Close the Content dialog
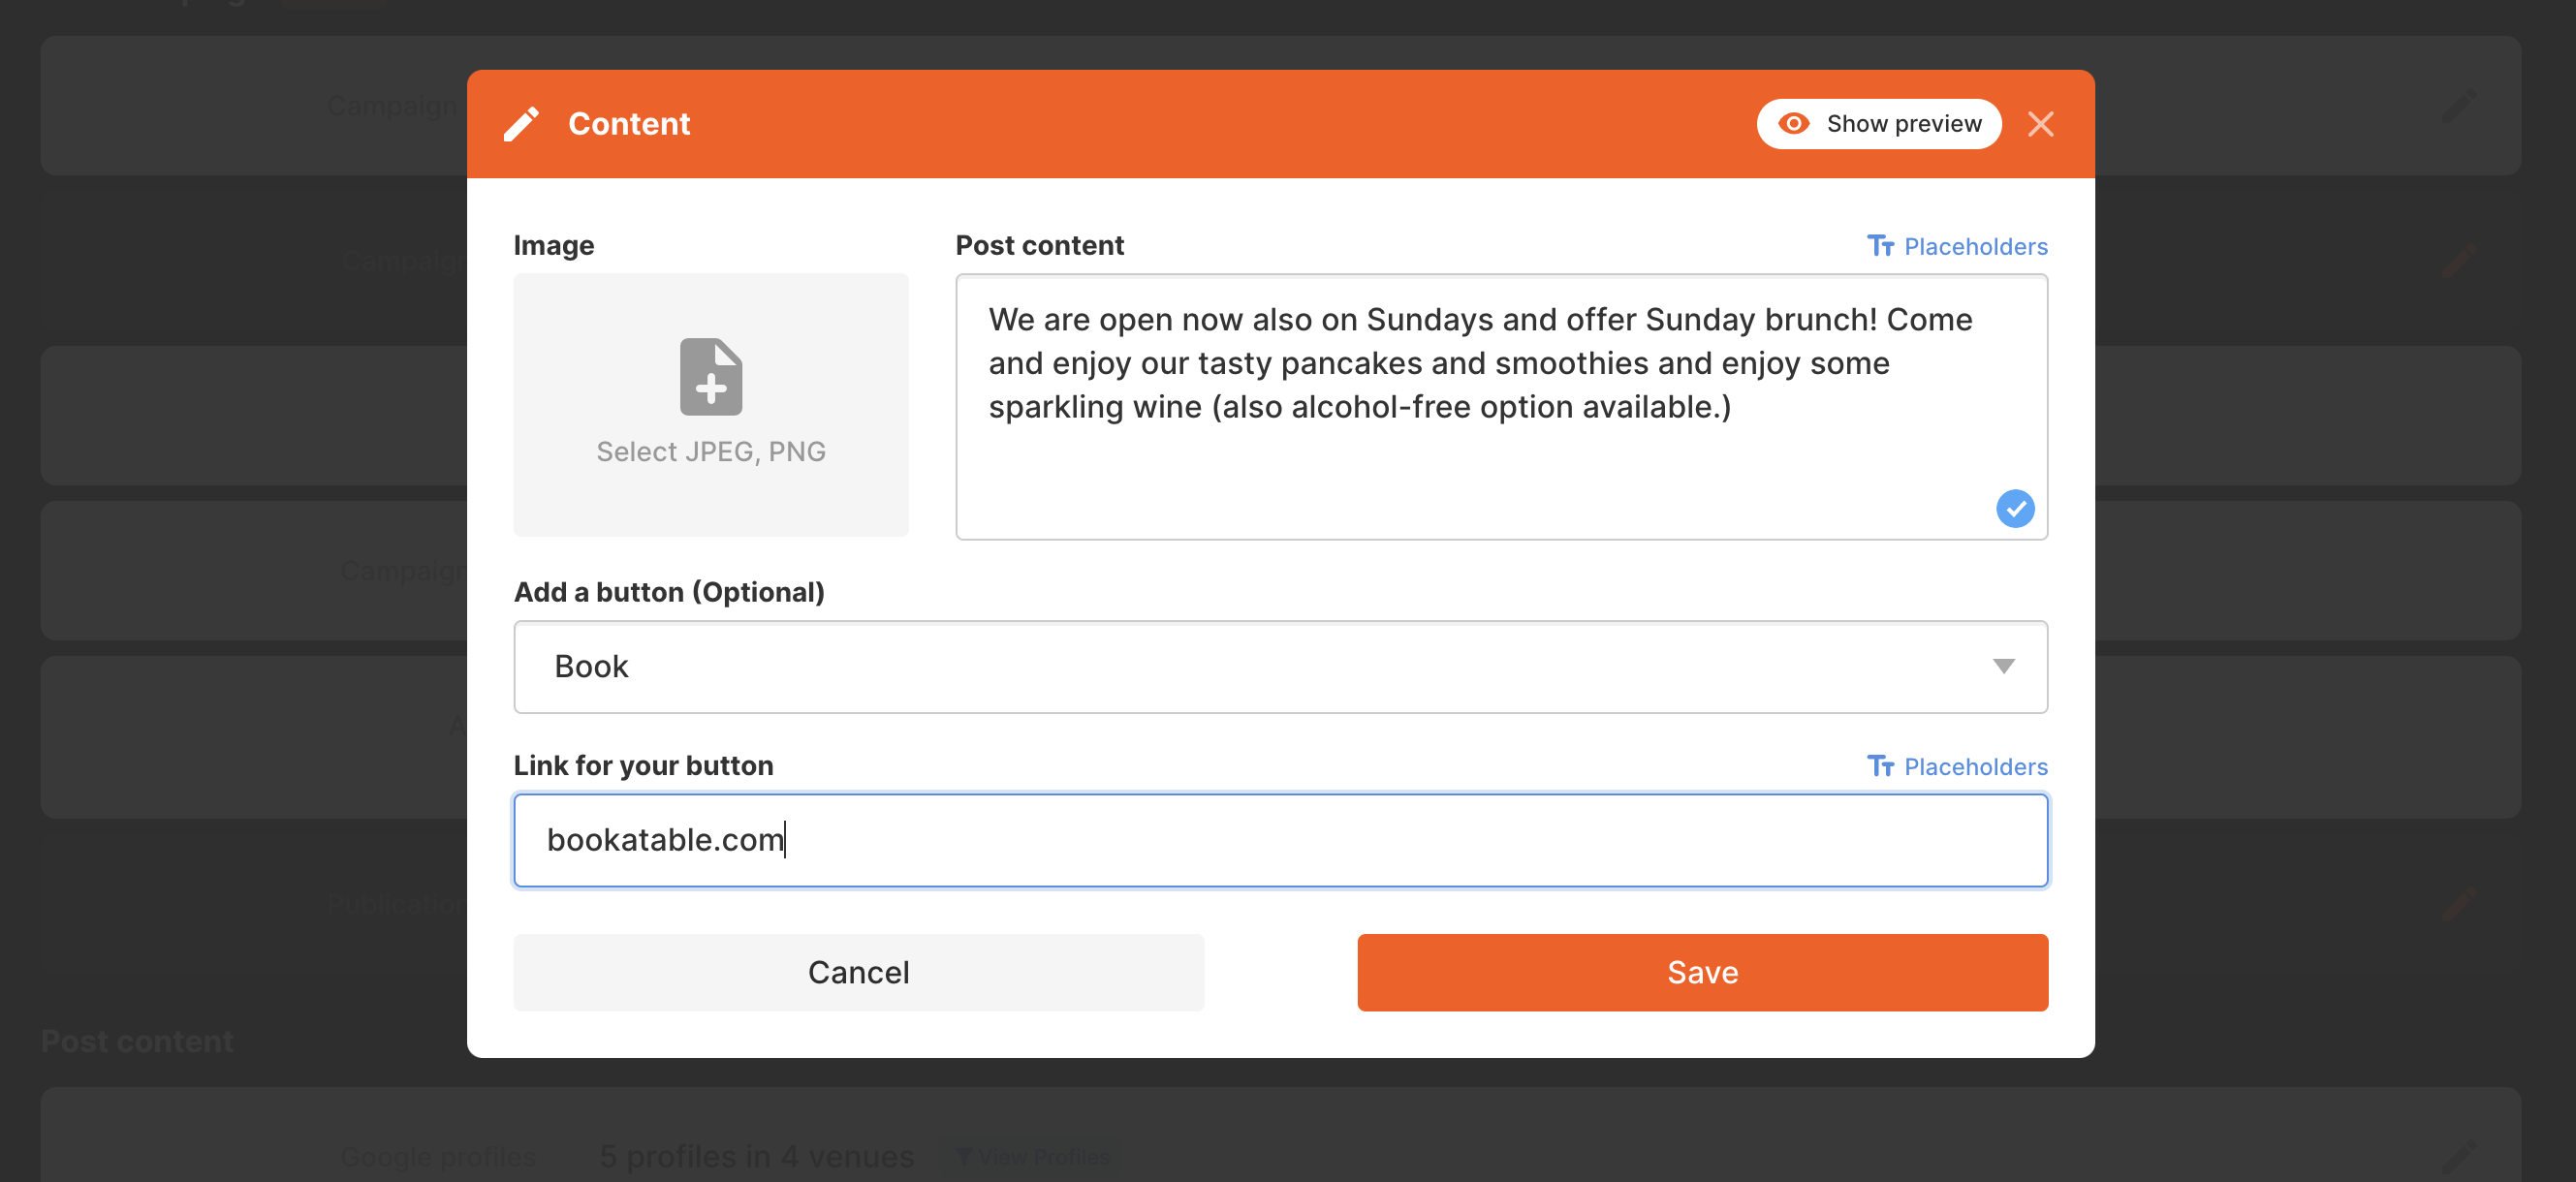 click(x=2040, y=124)
